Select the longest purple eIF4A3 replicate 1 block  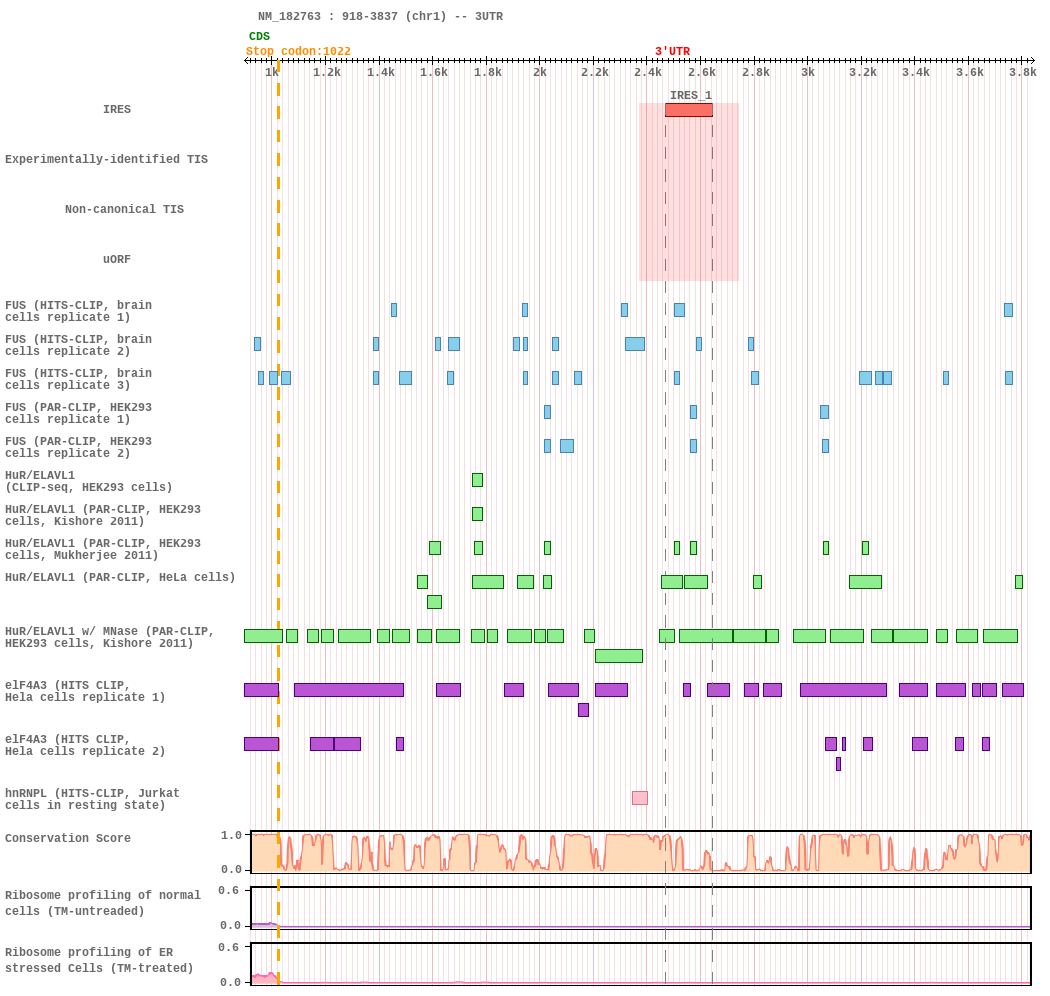(x=349, y=690)
